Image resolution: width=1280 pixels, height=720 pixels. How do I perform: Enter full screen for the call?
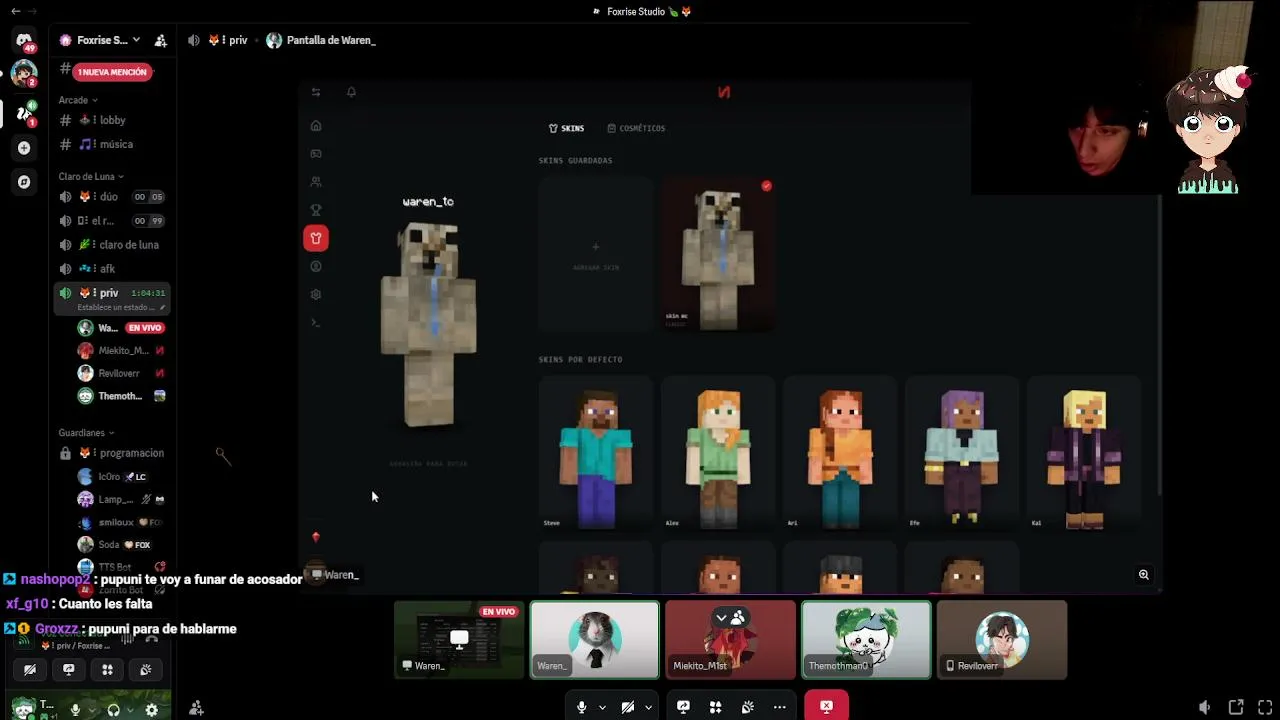point(1265,707)
